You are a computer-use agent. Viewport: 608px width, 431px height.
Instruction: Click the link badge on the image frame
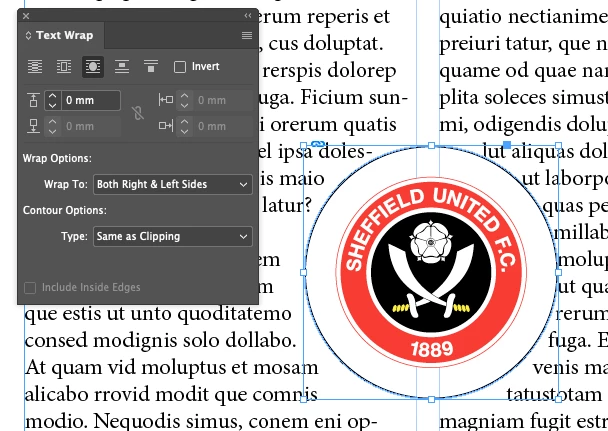318,145
